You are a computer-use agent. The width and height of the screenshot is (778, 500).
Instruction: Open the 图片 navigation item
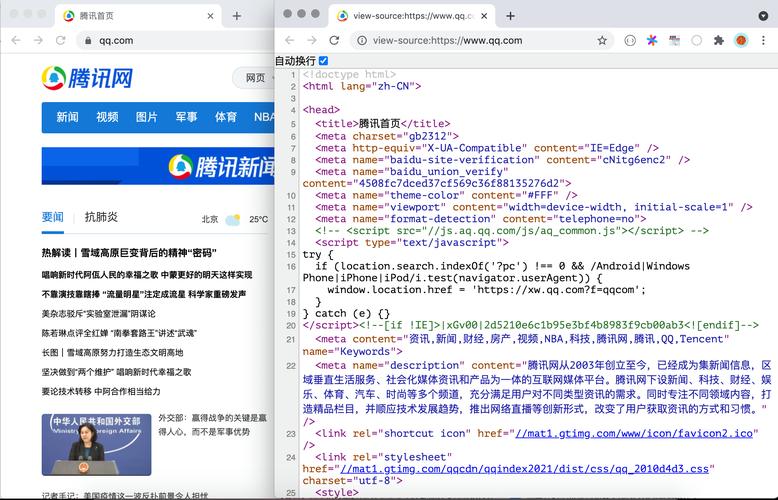tap(146, 117)
